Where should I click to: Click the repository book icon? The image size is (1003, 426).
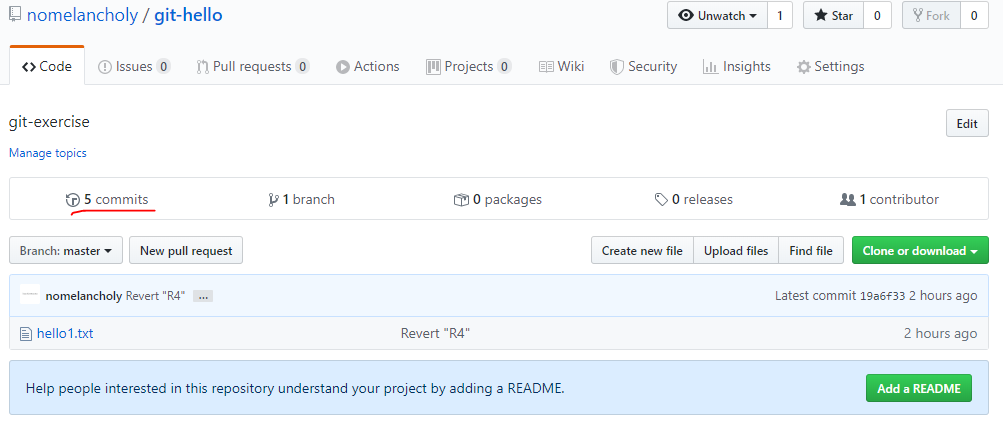tap(15, 15)
